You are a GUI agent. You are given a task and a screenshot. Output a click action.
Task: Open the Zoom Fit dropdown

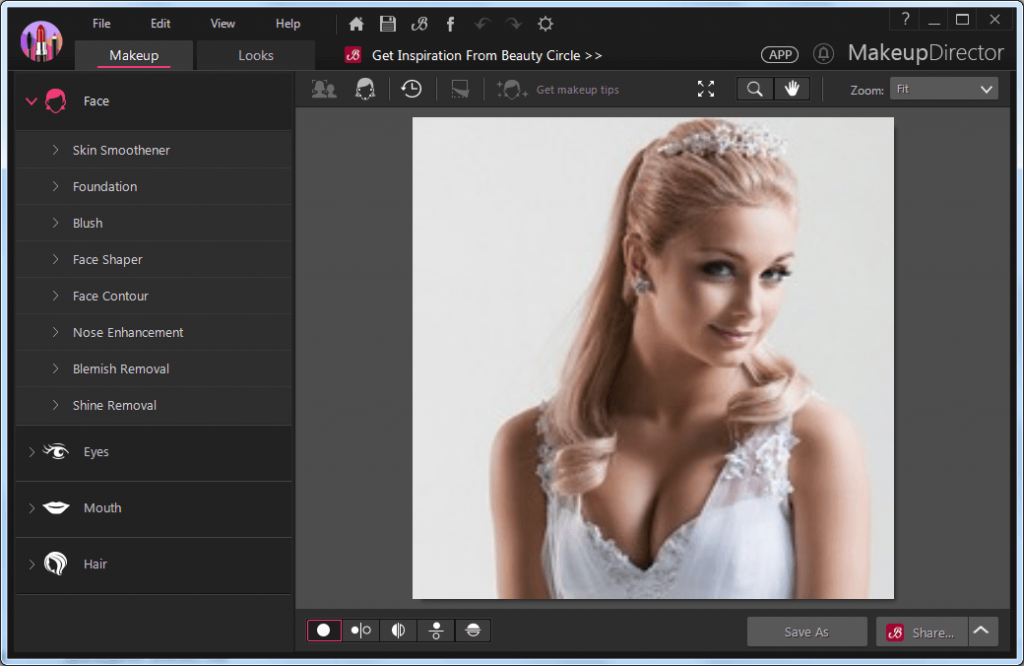944,89
